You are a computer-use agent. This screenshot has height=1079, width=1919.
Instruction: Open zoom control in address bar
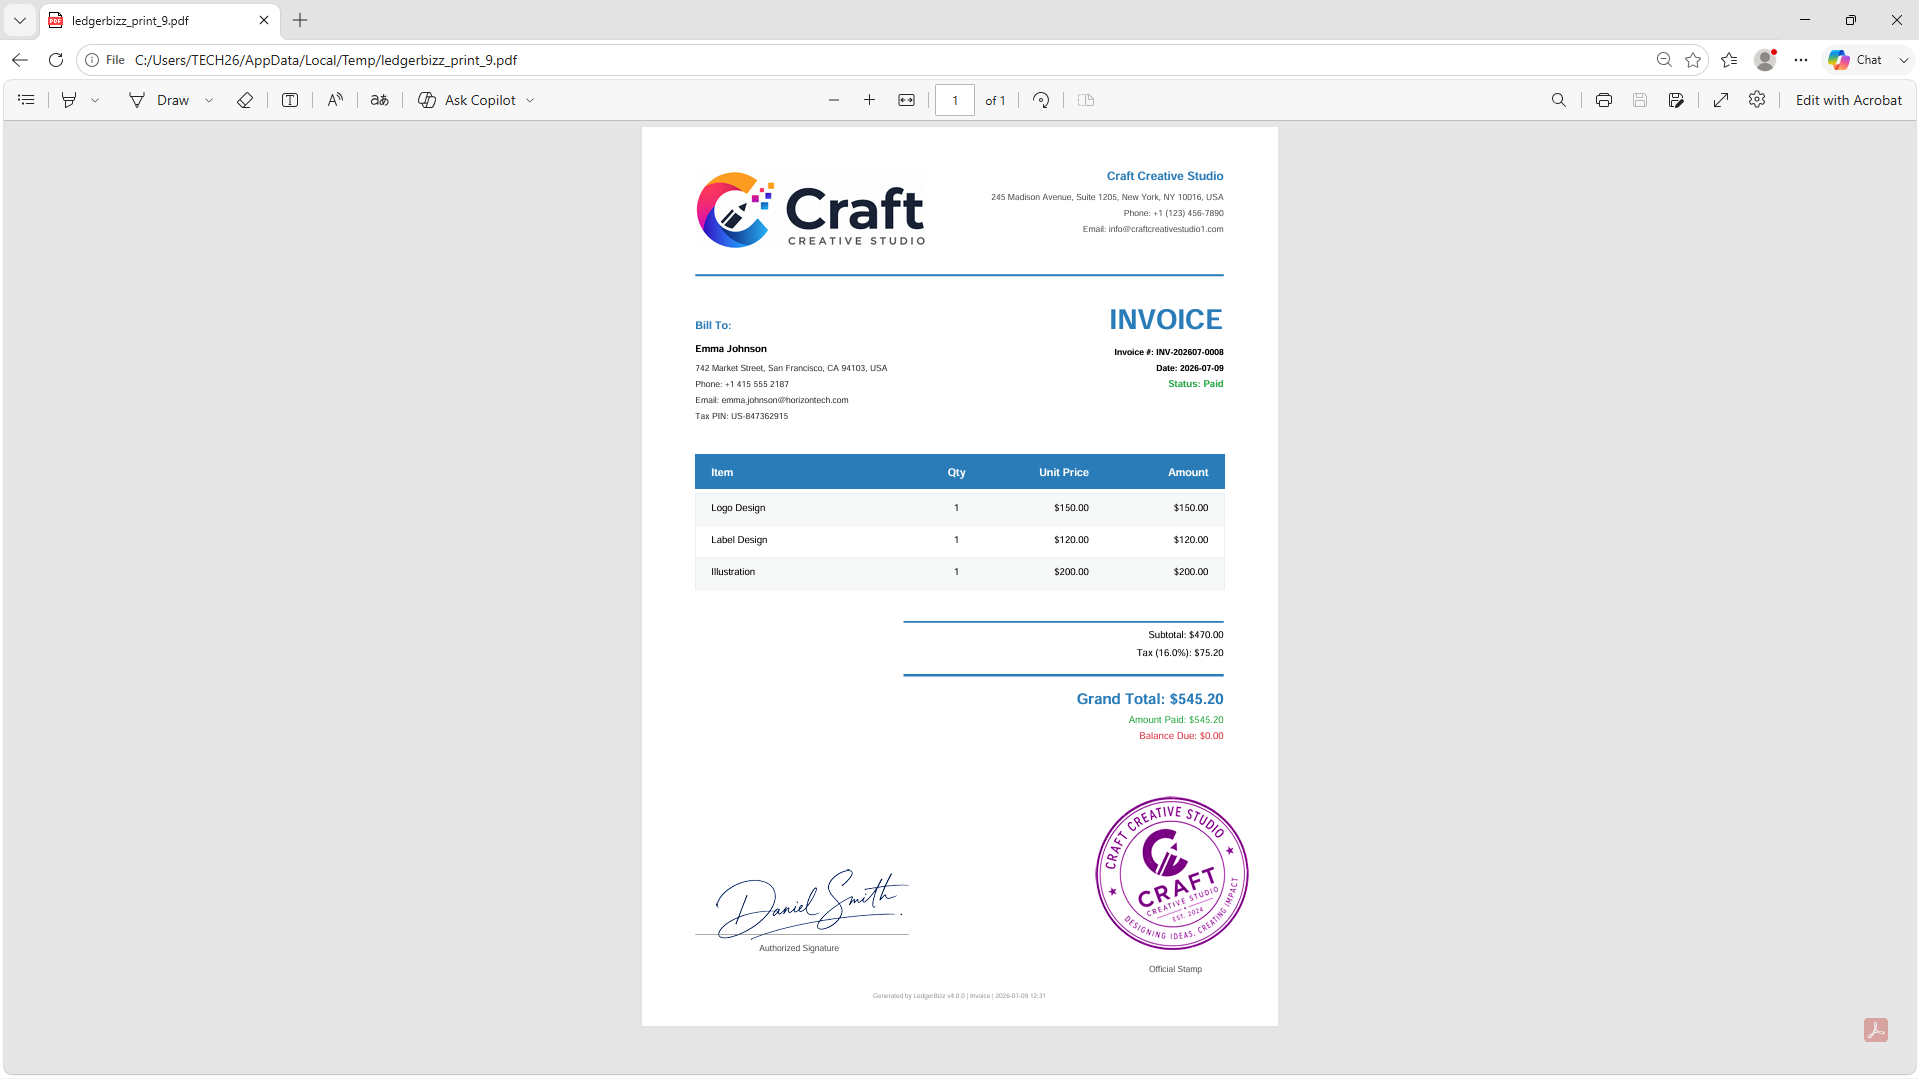(x=1664, y=60)
